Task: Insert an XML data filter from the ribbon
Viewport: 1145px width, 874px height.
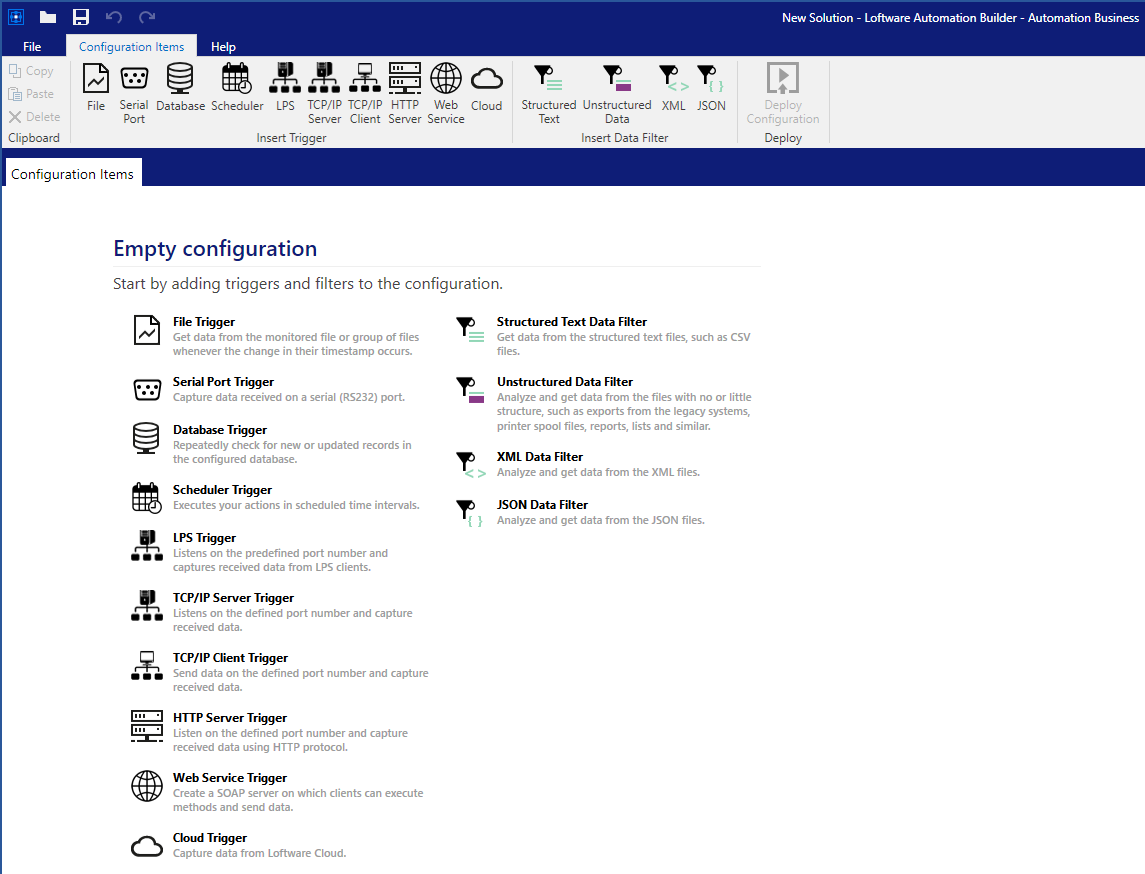Action: [x=673, y=88]
